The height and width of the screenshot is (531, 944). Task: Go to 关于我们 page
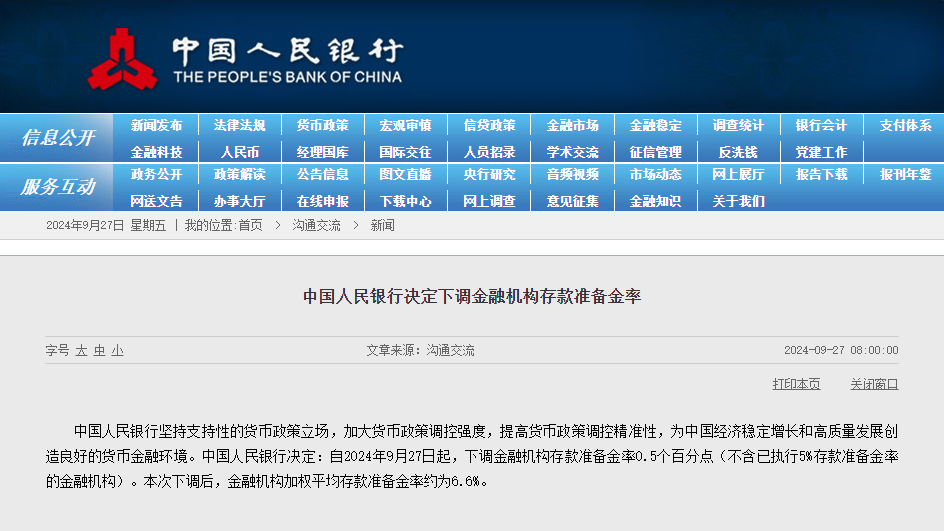[x=738, y=200]
